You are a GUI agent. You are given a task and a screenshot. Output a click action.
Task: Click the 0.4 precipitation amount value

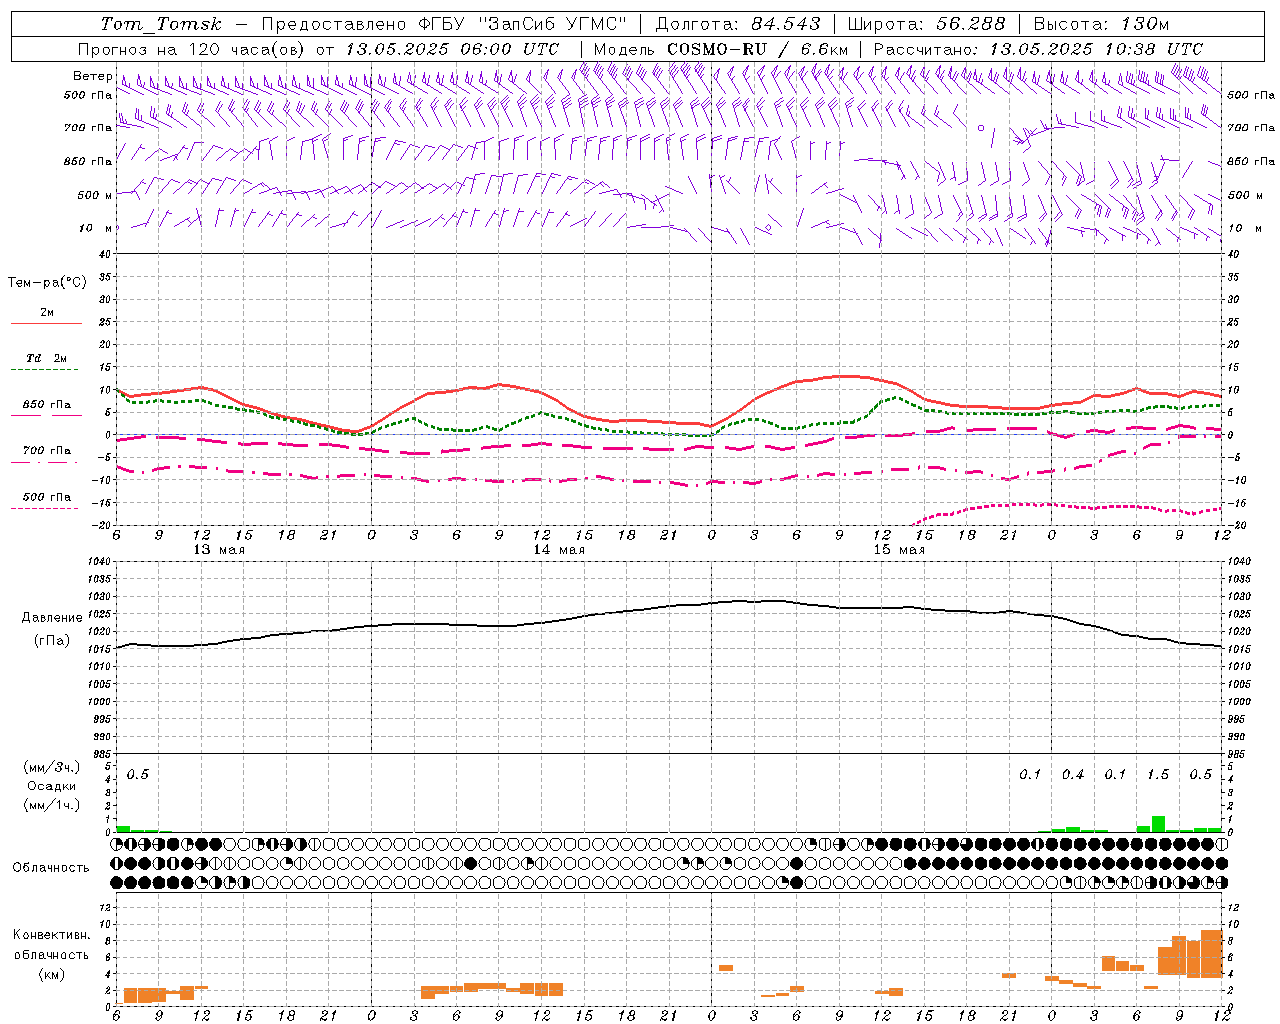[x=1073, y=775]
